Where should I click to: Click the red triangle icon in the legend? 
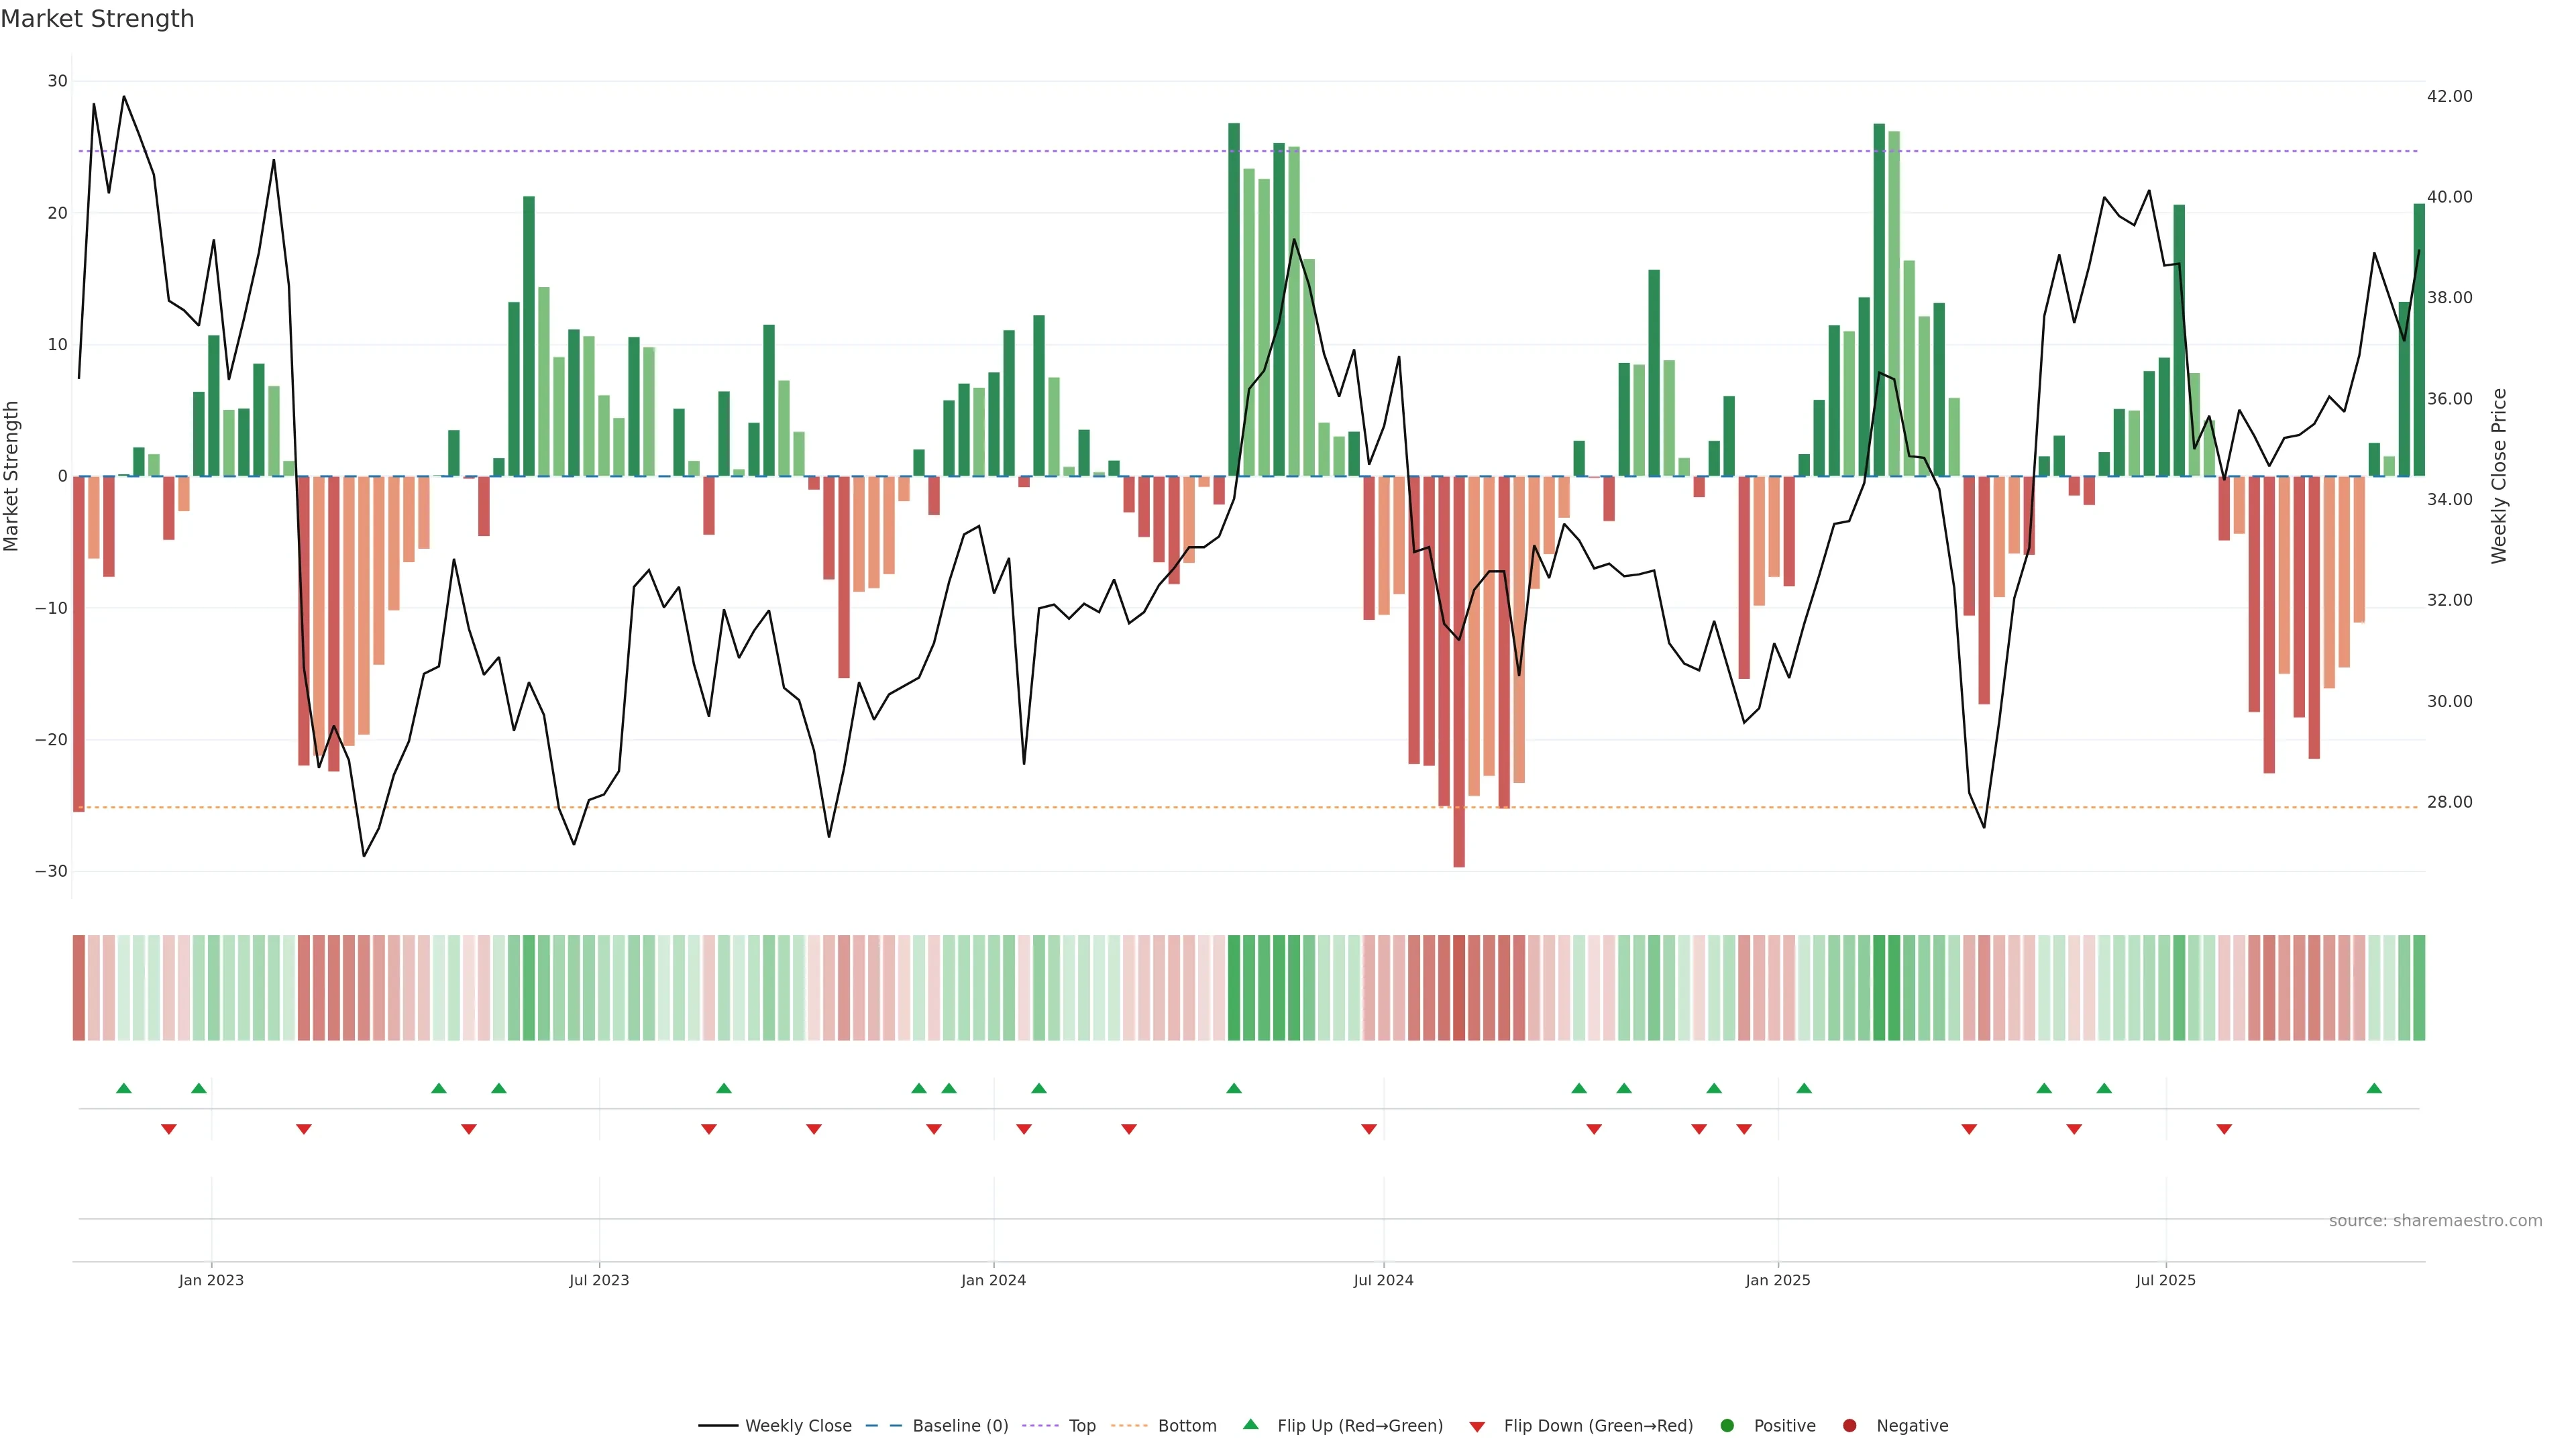(1477, 1427)
